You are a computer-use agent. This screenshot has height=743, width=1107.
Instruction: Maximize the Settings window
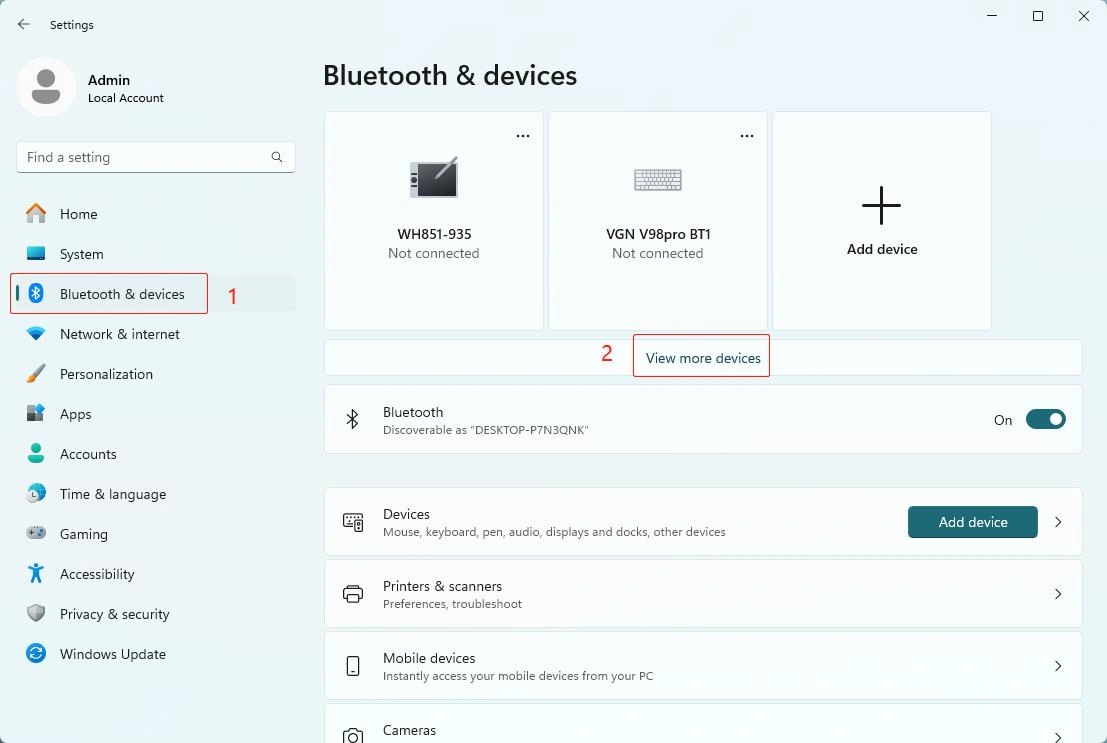[1038, 16]
